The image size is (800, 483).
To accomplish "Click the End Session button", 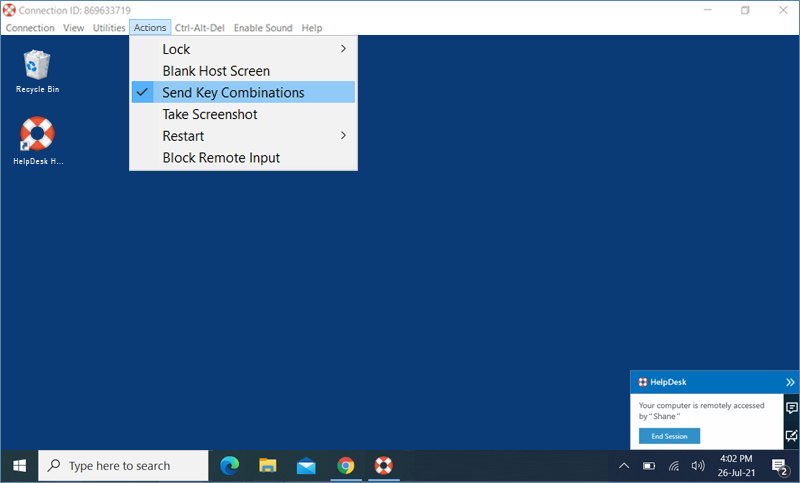I will click(669, 436).
